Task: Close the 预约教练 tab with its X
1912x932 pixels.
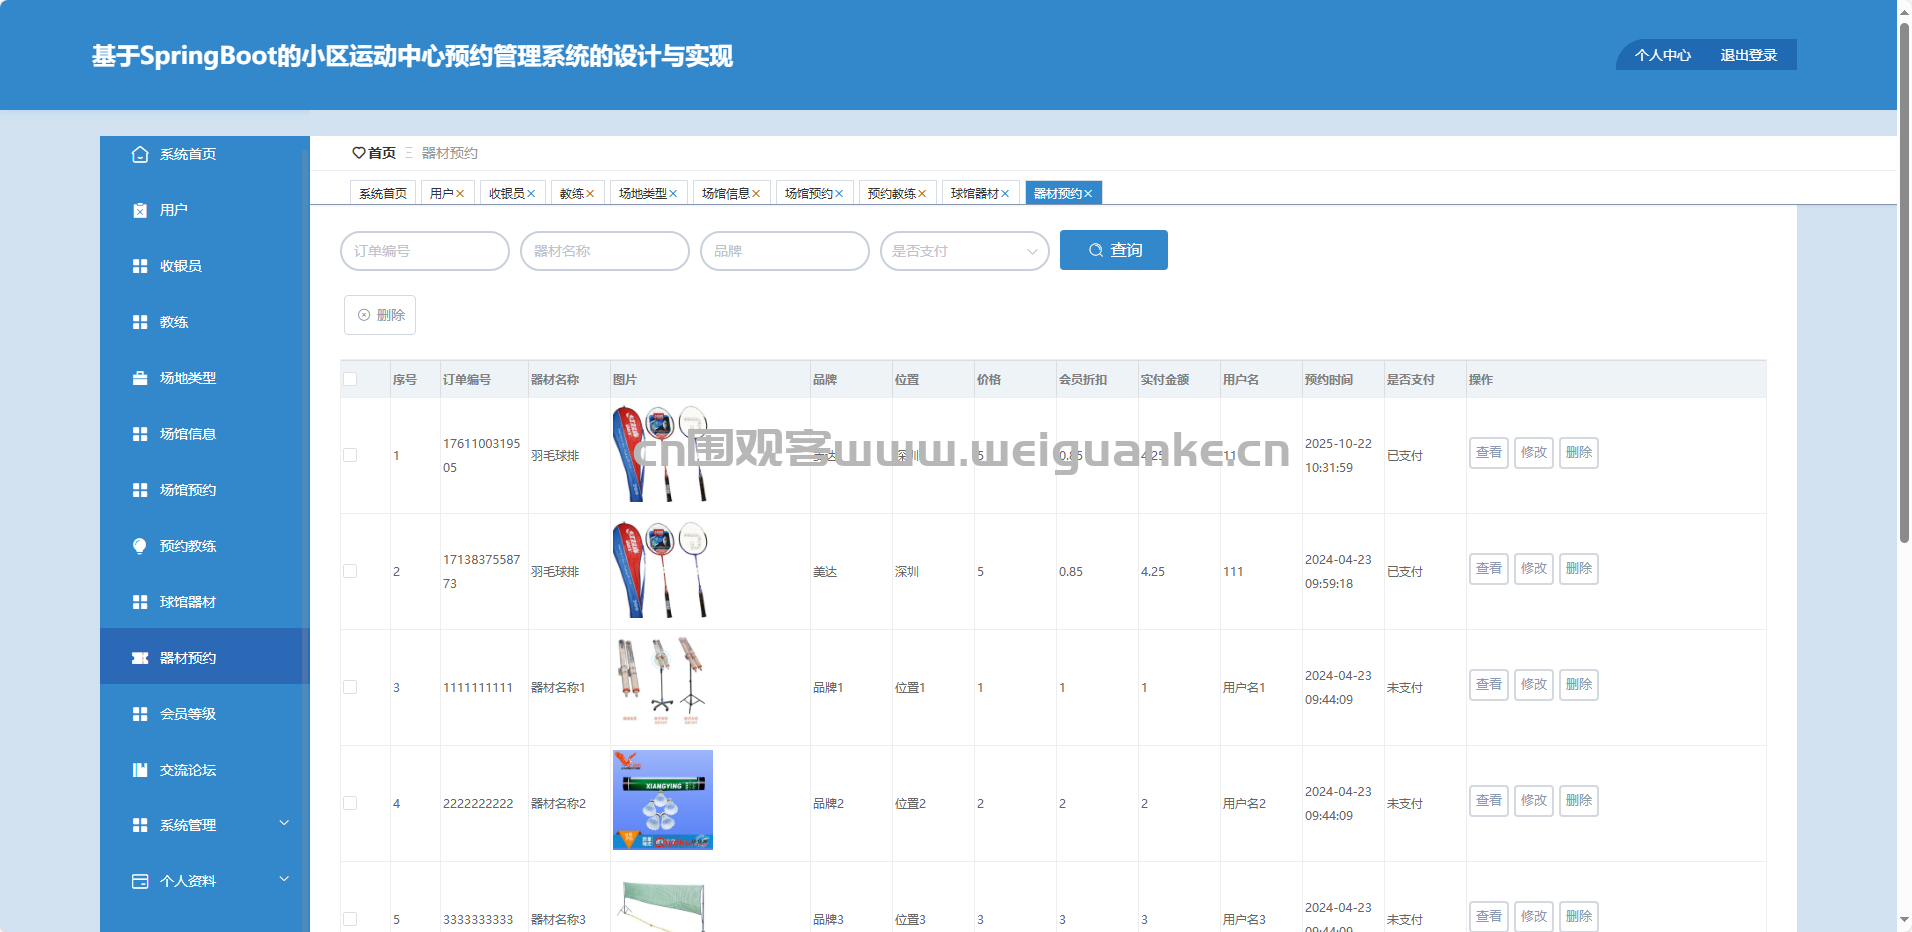Action: pos(922,194)
